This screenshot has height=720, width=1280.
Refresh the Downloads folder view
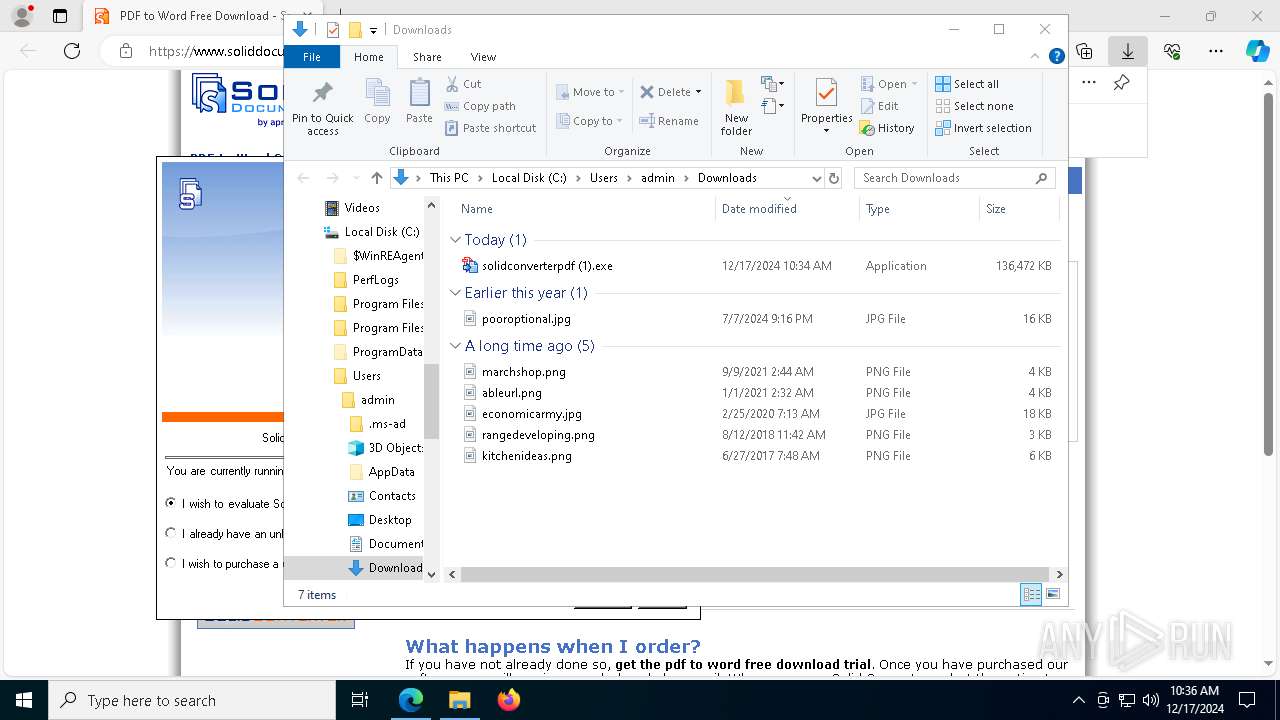pos(835,178)
